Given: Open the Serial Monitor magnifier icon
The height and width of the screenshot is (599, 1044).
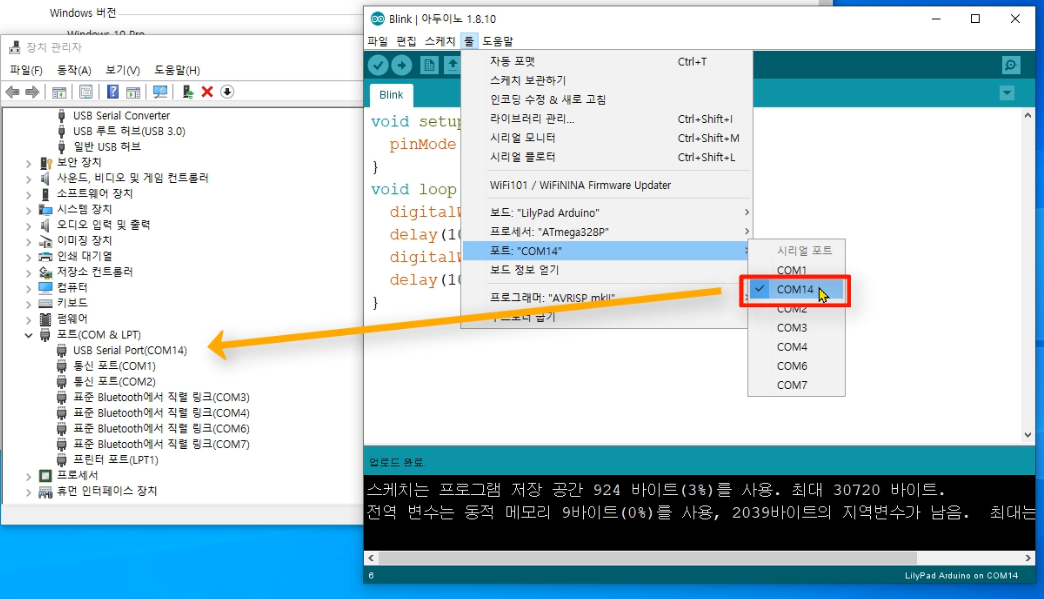Looking at the screenshot, I should pyautogui.click(x=1011, y=65).
